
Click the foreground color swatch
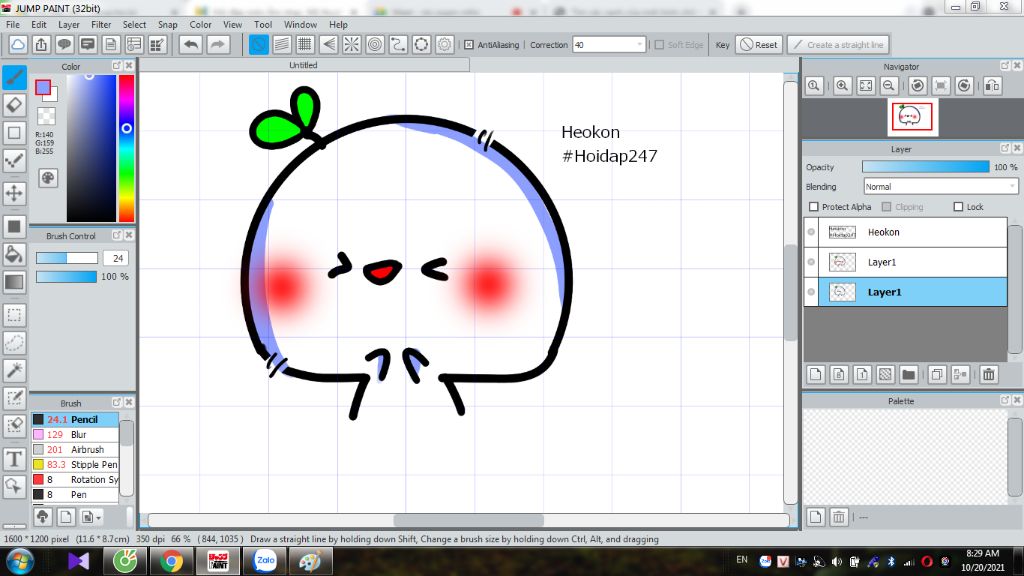pos(43,88)
